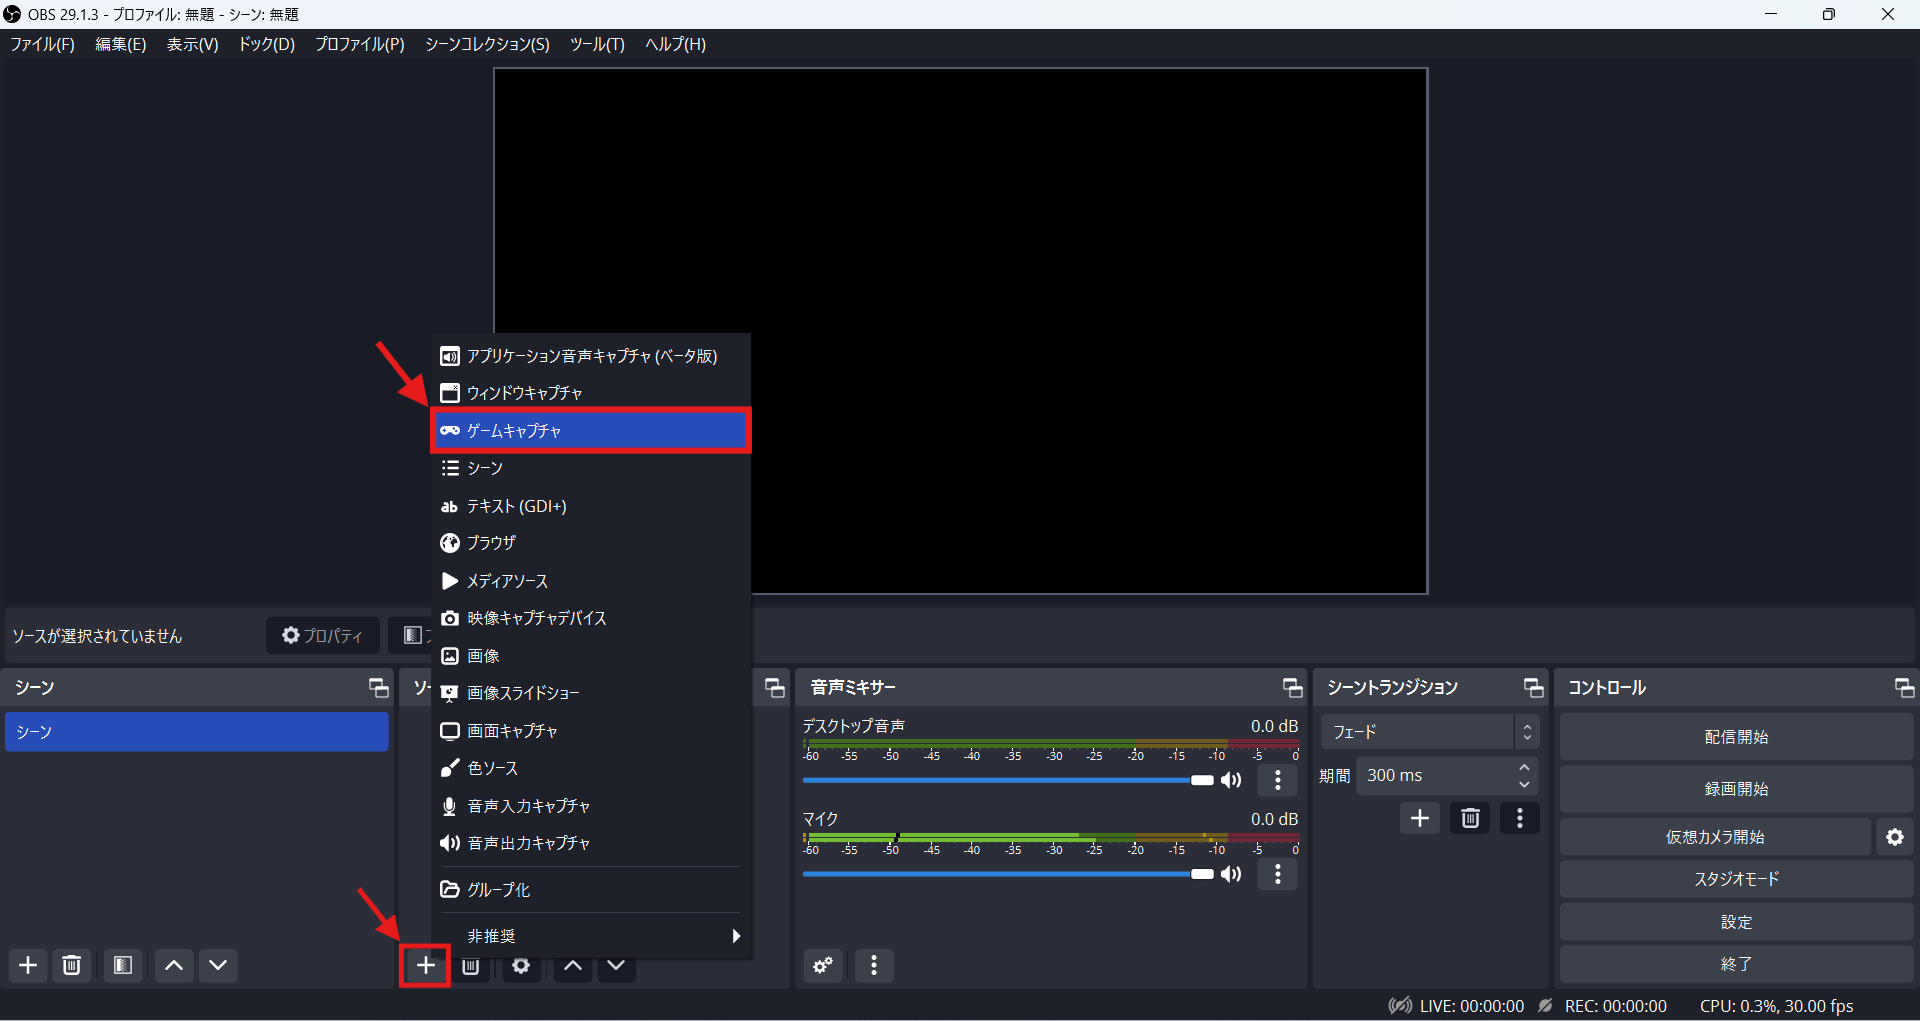This screenshot has height=1021, width=1920.
Task: Open プロファイル(P) menu
Action: tap(360, 44)
